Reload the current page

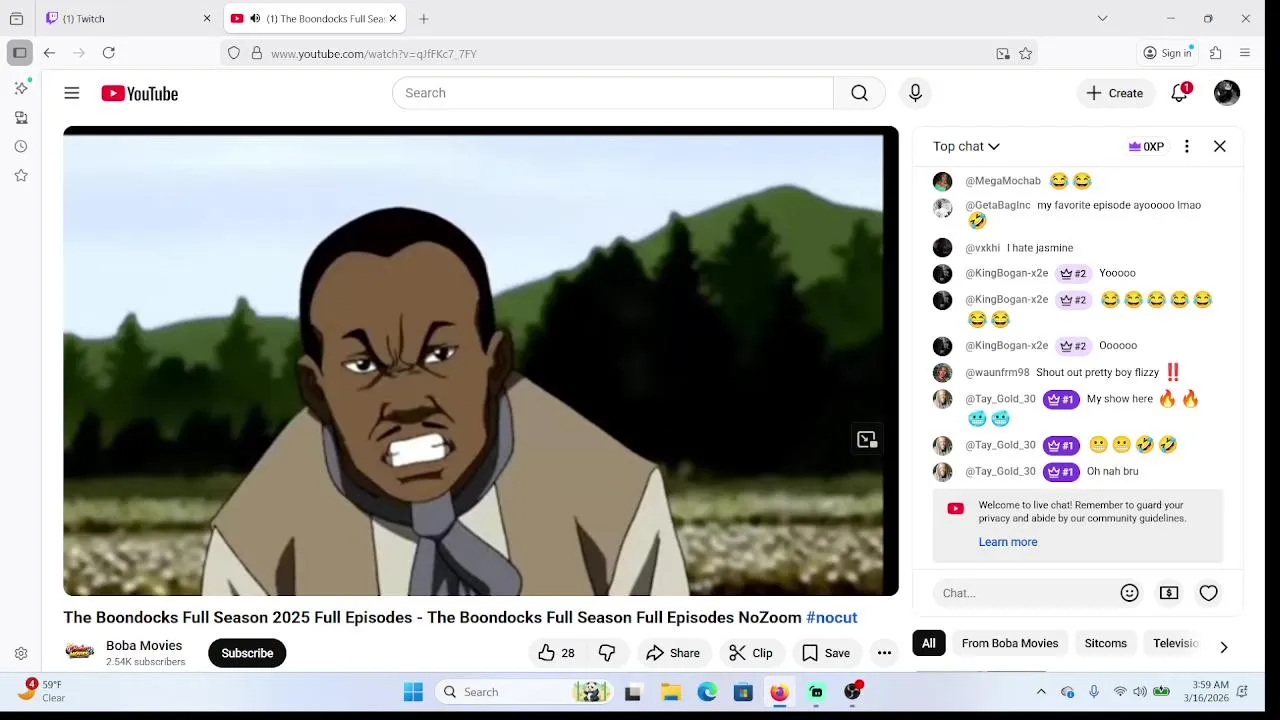[109, 53]
